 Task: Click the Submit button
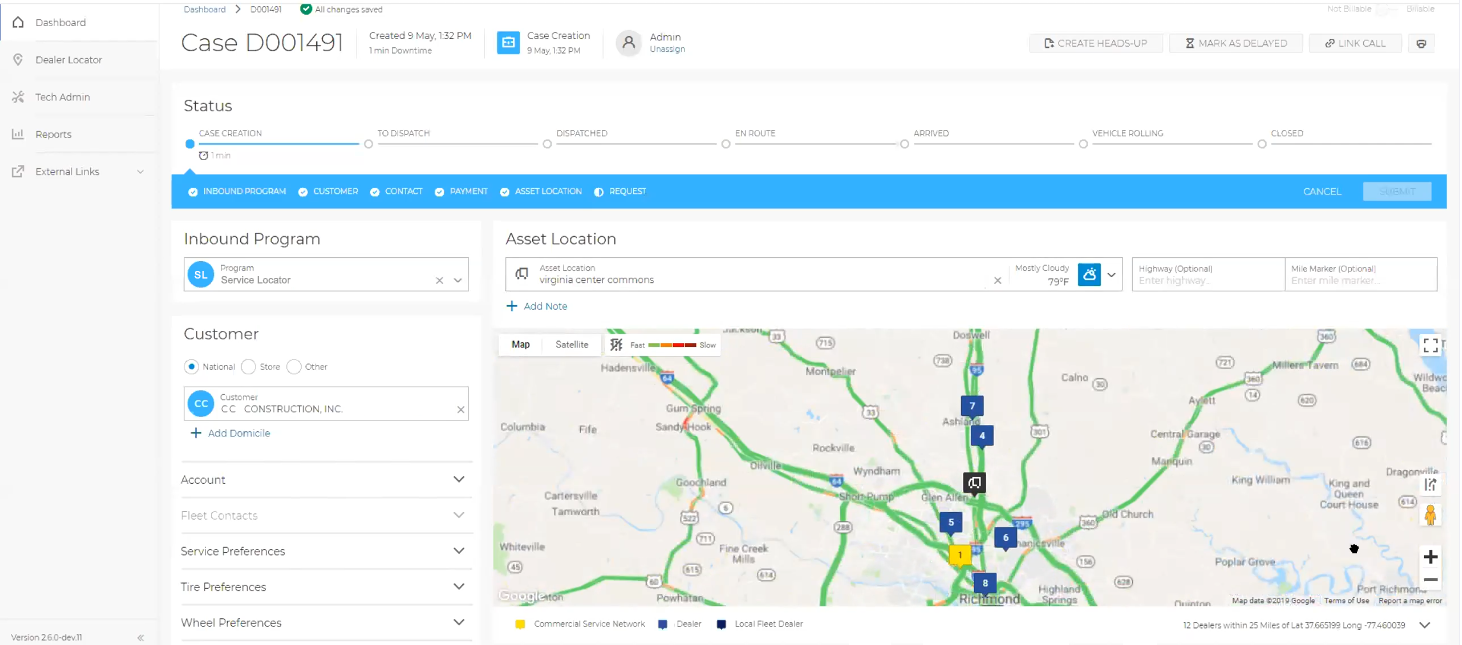click(x=1397, y=192)
